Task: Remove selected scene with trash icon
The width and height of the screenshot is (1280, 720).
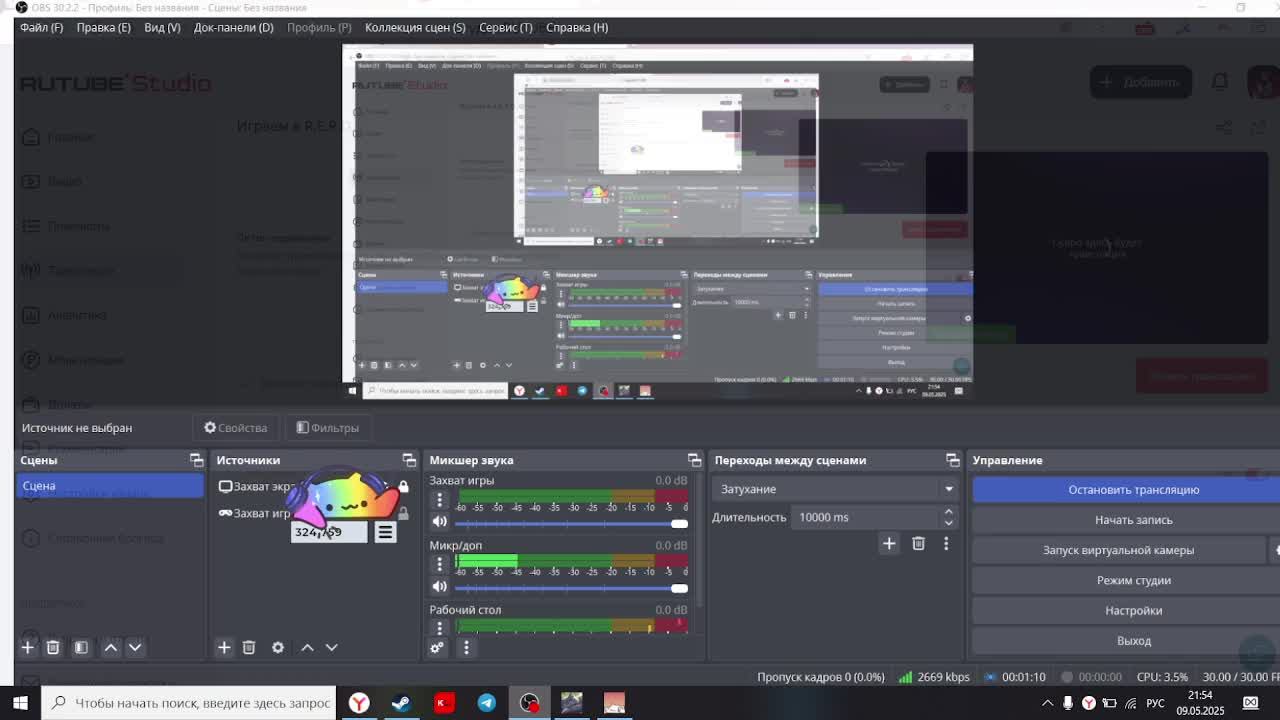Action: 53,647
